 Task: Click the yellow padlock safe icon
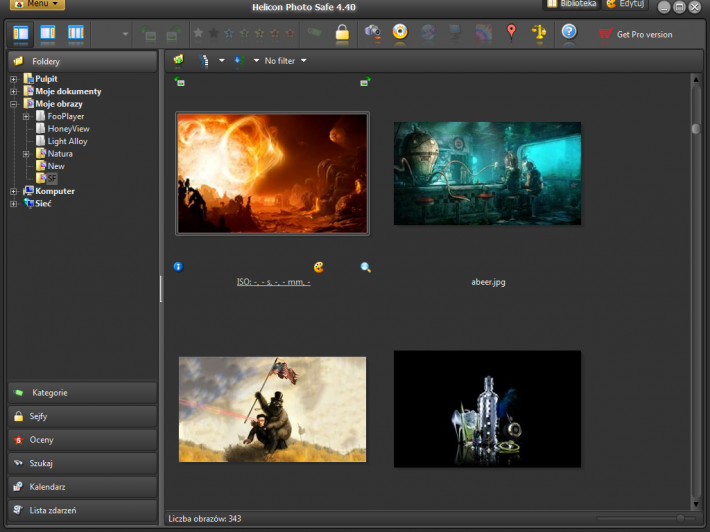(x=342, y=33)
